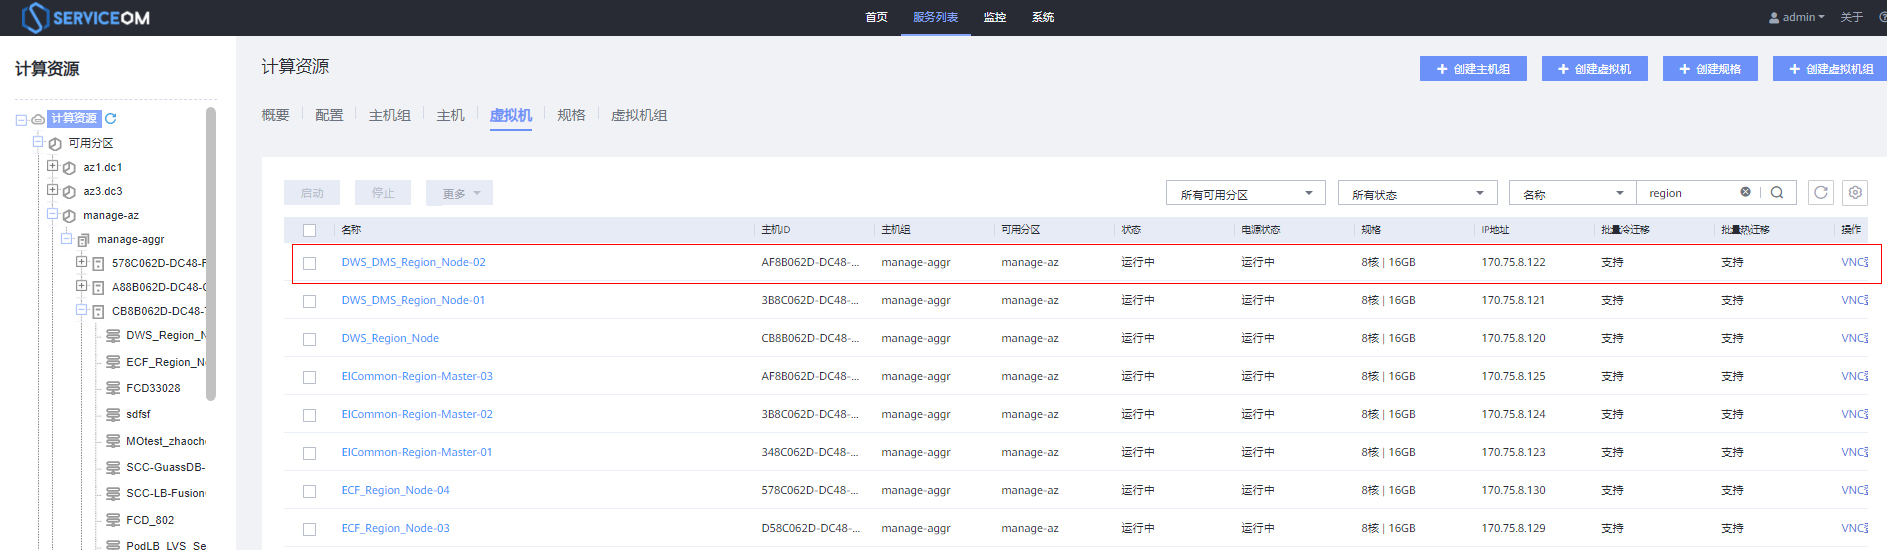The width and height of the screenshot is (1887, 550).
Task: Refresh the virtual machine table
Action: coord(1821,193)
